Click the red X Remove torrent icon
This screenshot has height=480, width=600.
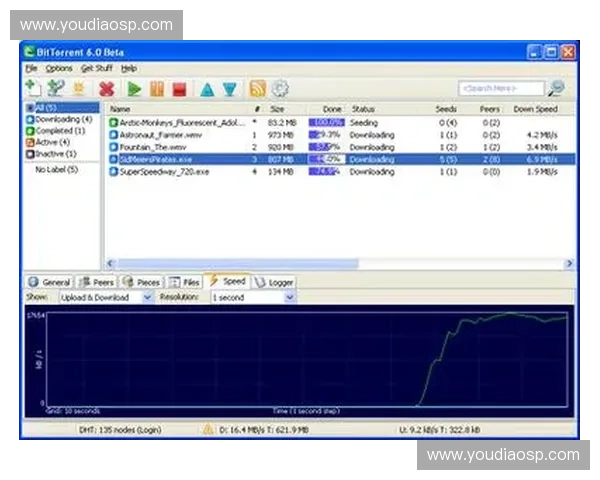107,89
